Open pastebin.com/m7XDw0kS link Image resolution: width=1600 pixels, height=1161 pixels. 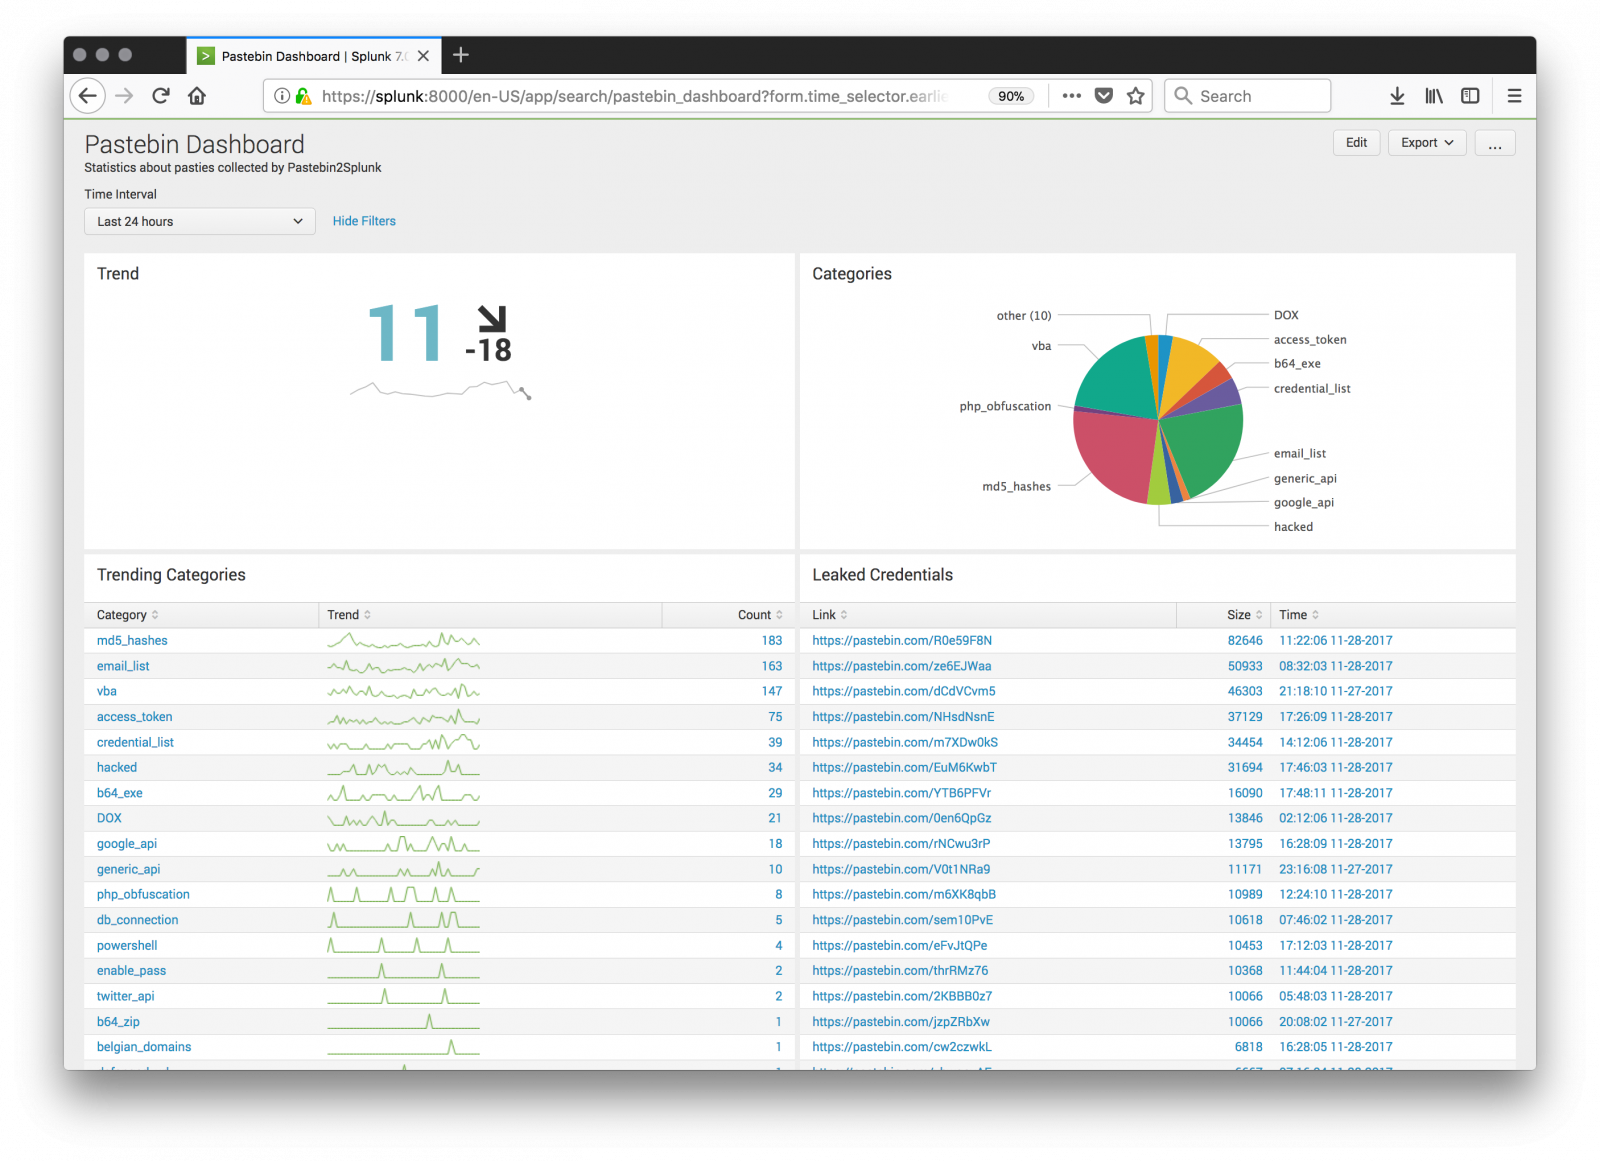coord(905,742)
